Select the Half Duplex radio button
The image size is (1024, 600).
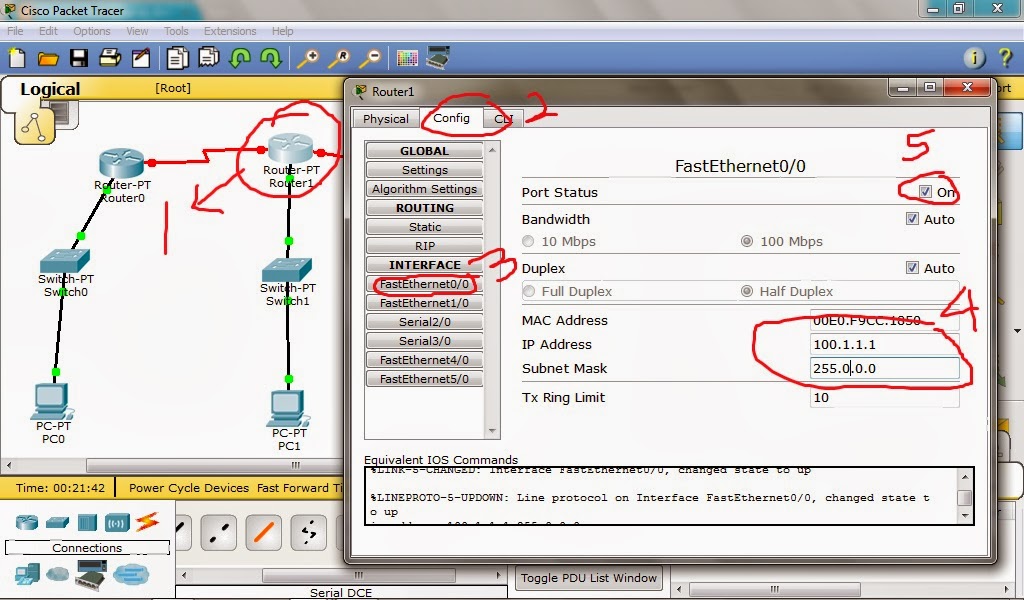747,291
